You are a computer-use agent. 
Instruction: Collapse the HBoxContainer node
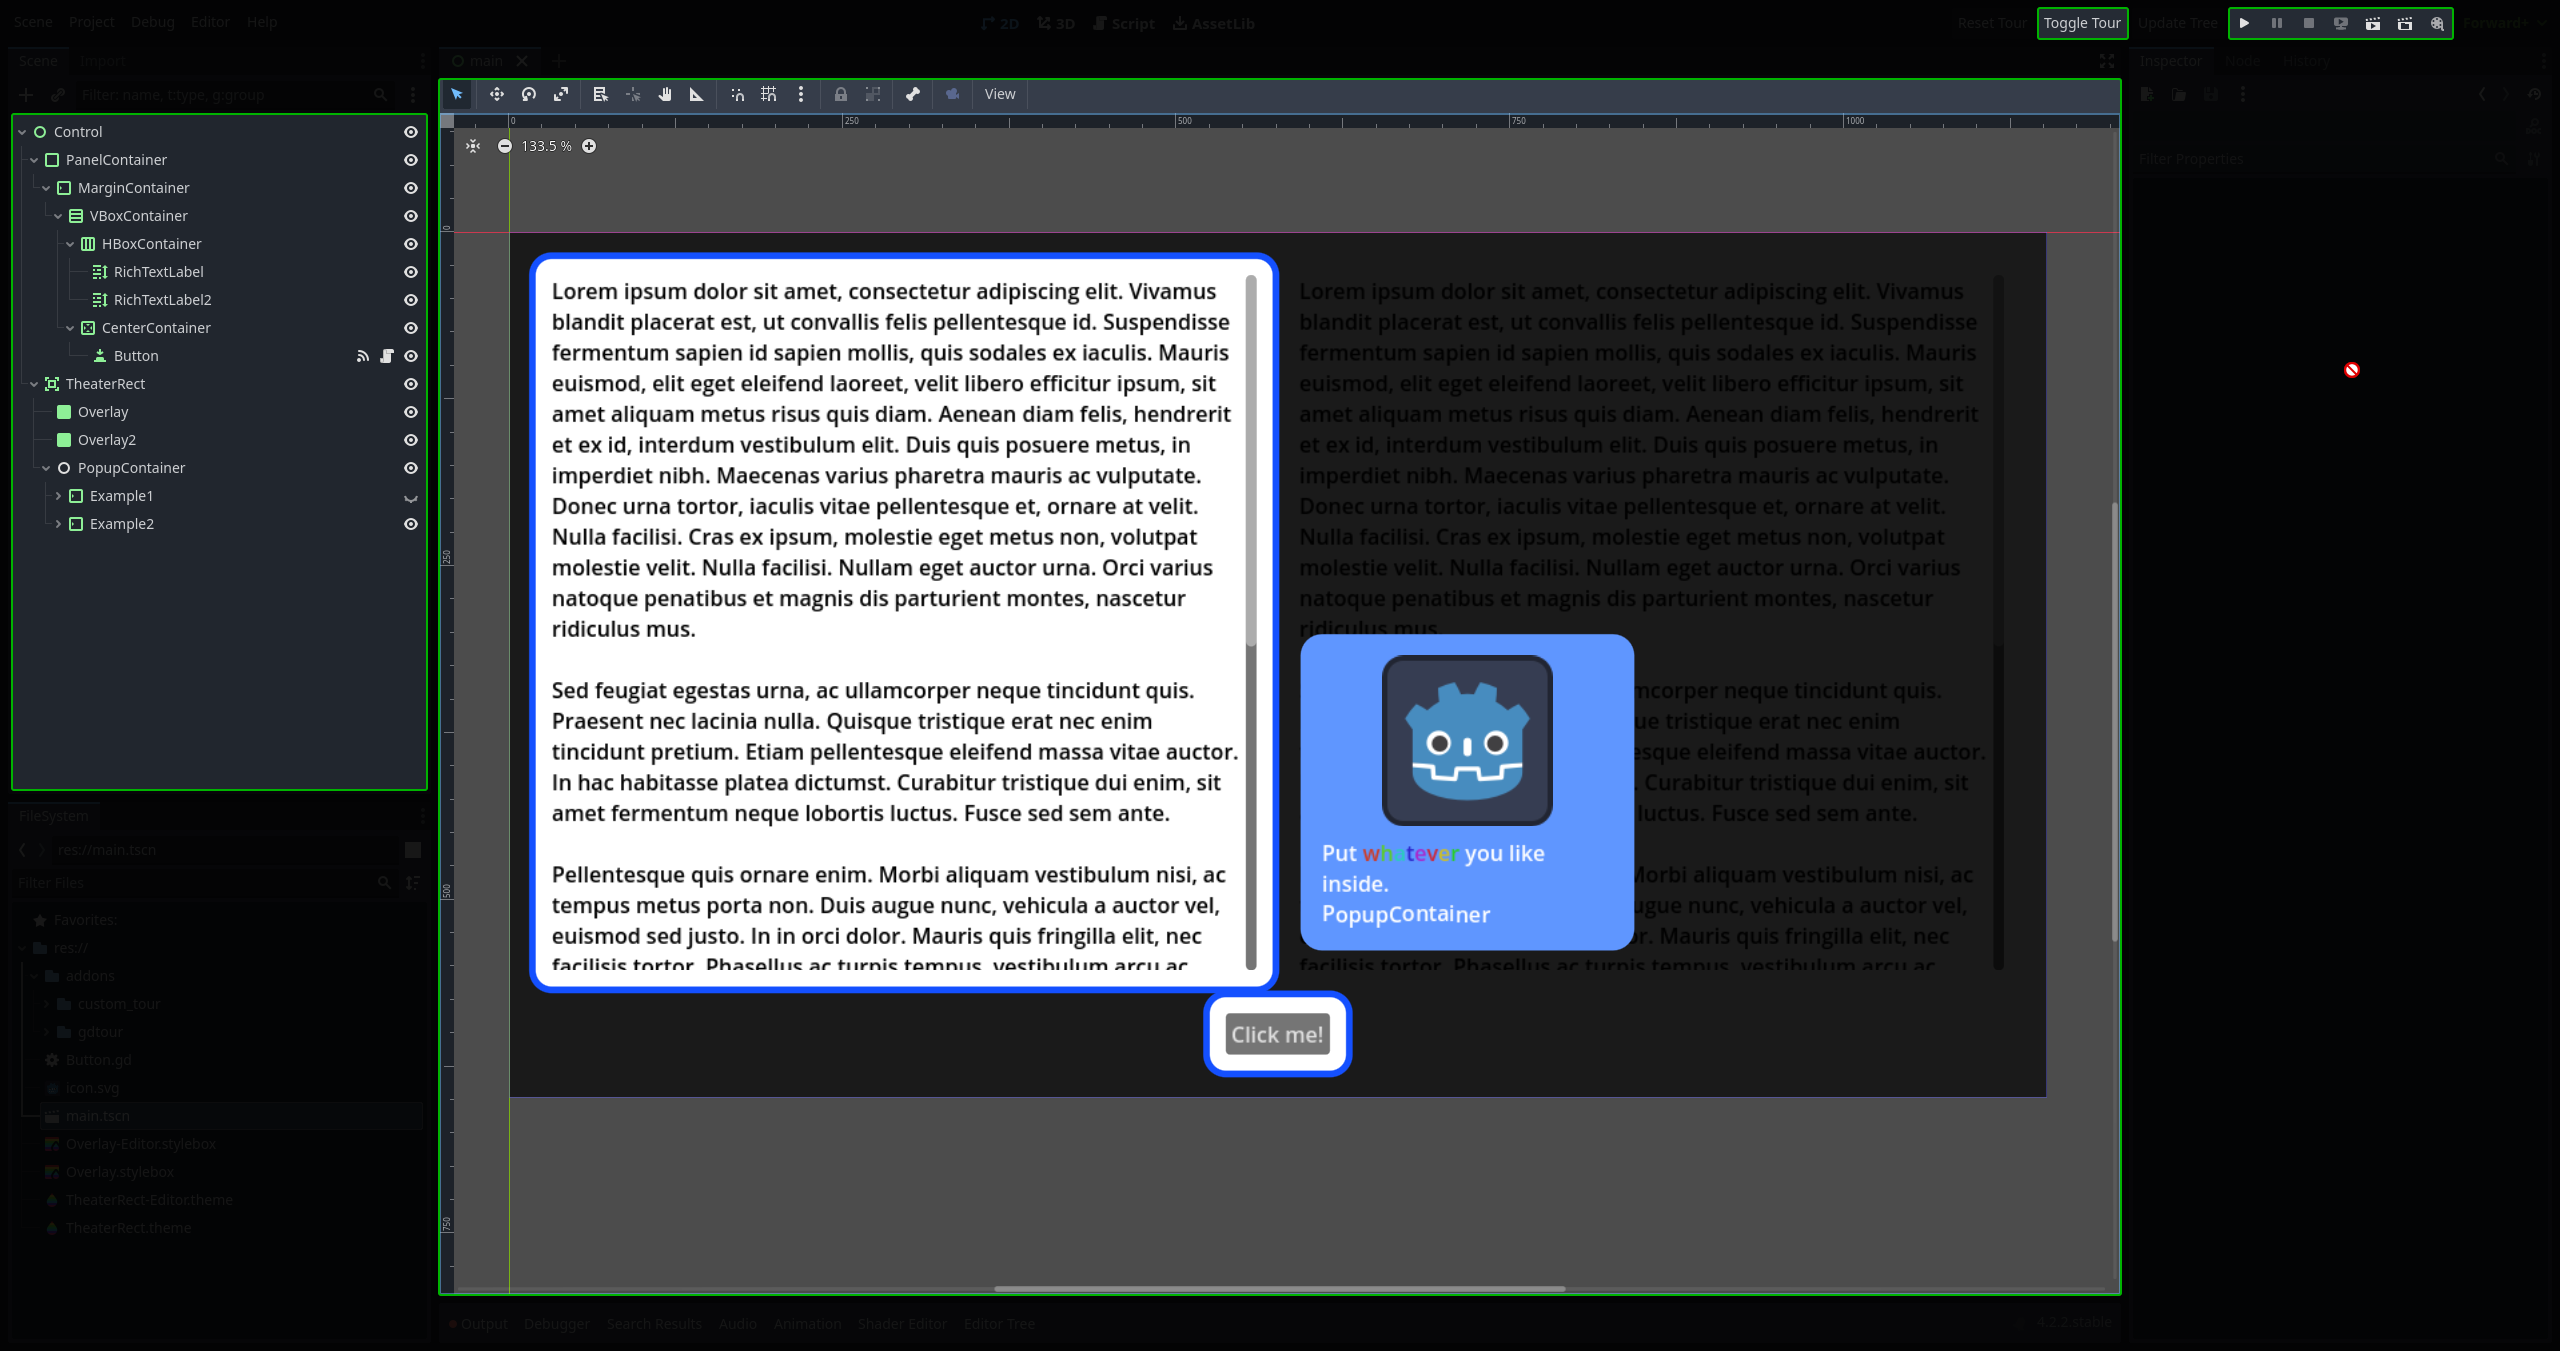(70, 244)
